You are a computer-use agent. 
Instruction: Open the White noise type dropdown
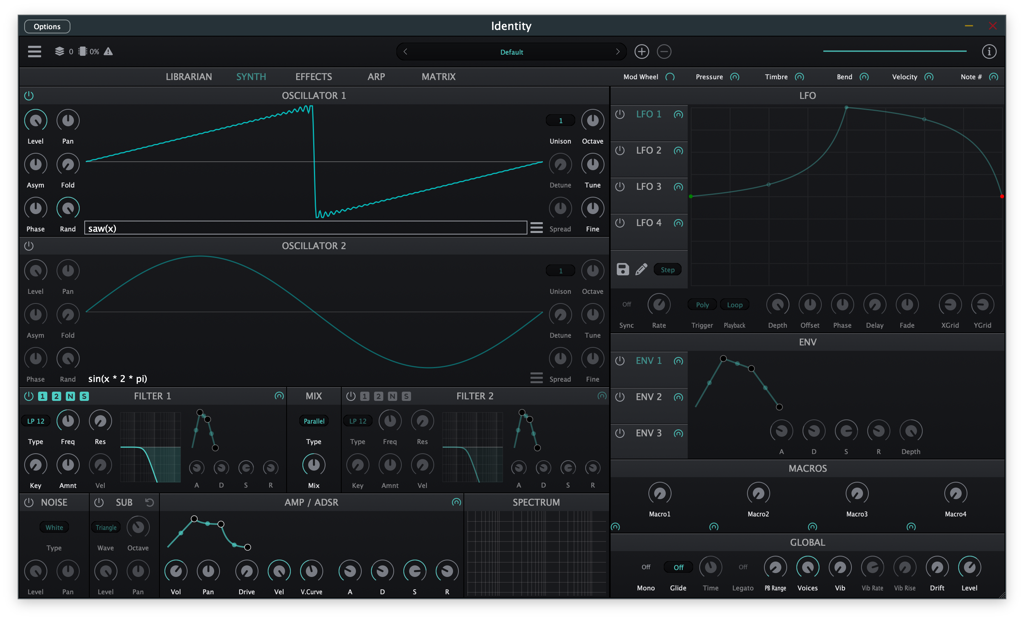[x=54, y=527]
